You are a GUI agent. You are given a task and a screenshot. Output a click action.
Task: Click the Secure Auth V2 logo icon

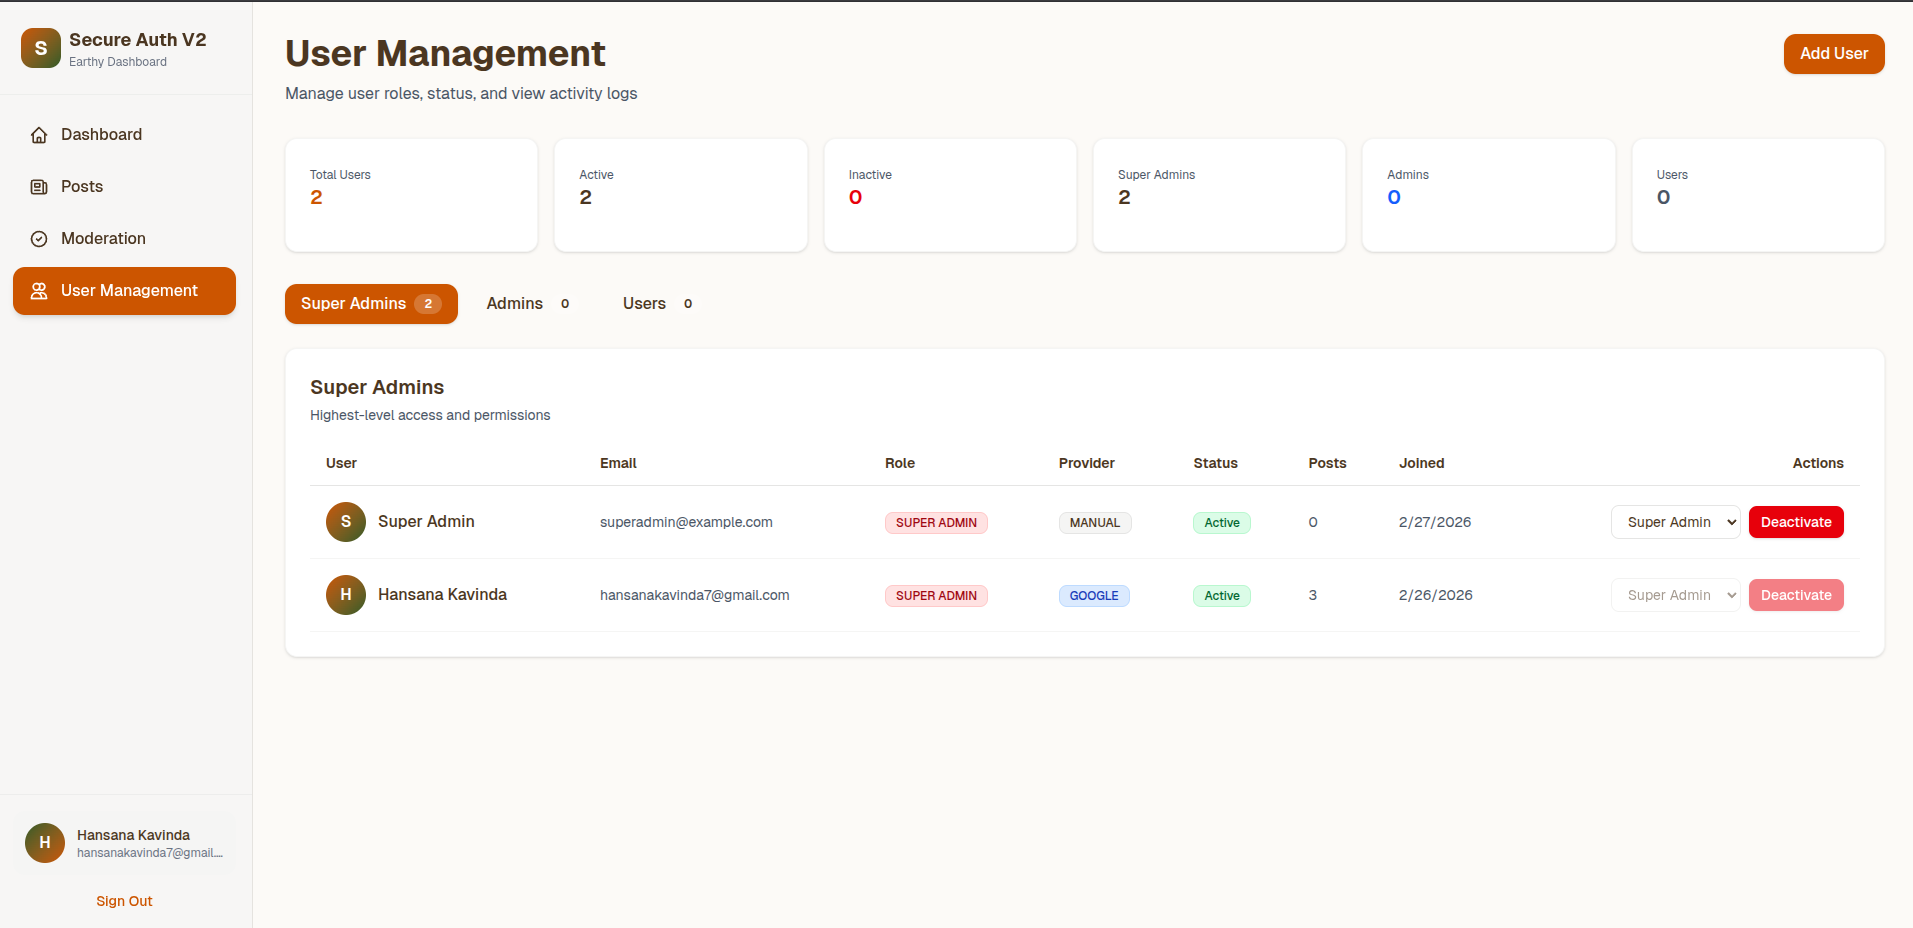(x=41, y=48)
